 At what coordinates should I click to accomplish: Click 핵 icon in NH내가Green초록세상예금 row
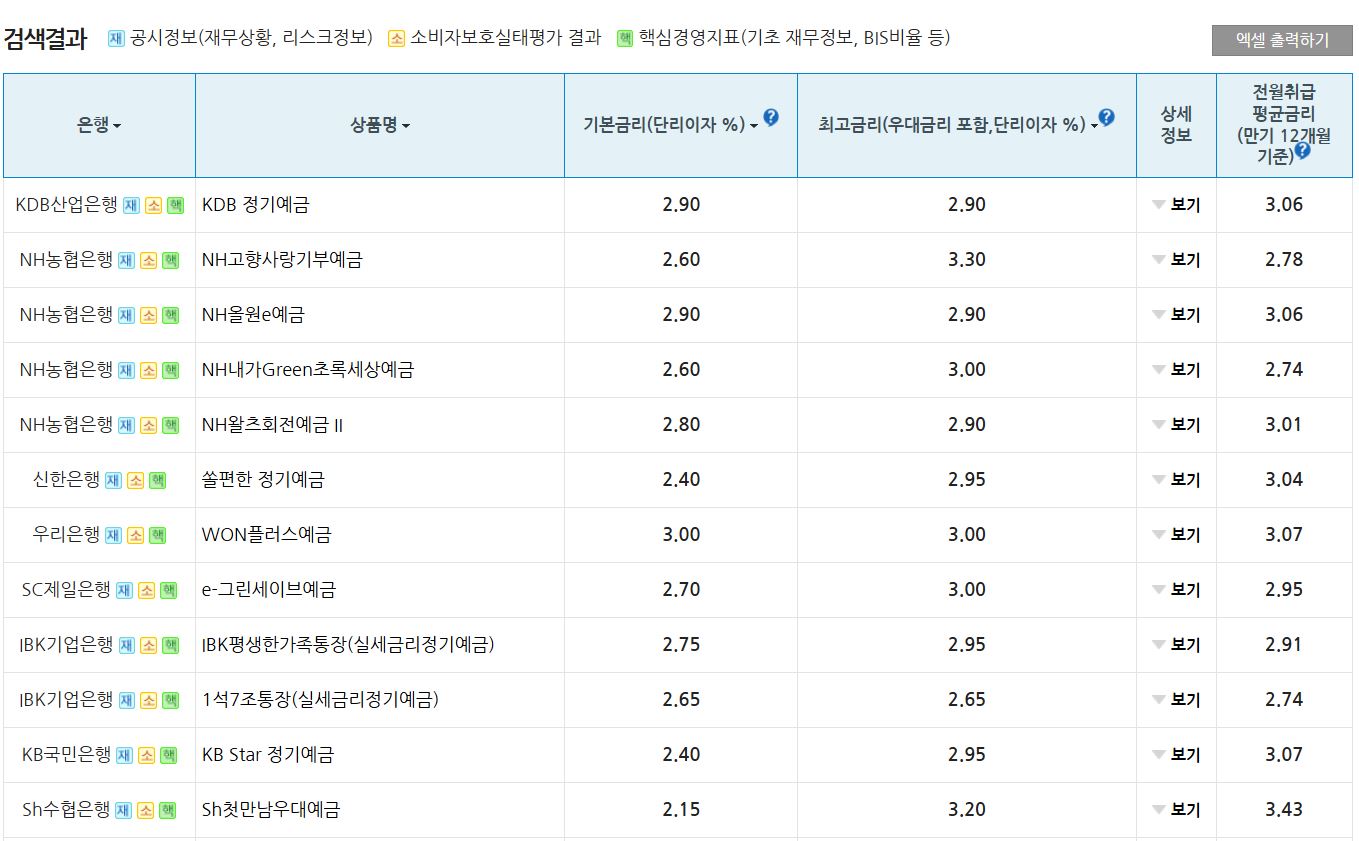(170, 370)
